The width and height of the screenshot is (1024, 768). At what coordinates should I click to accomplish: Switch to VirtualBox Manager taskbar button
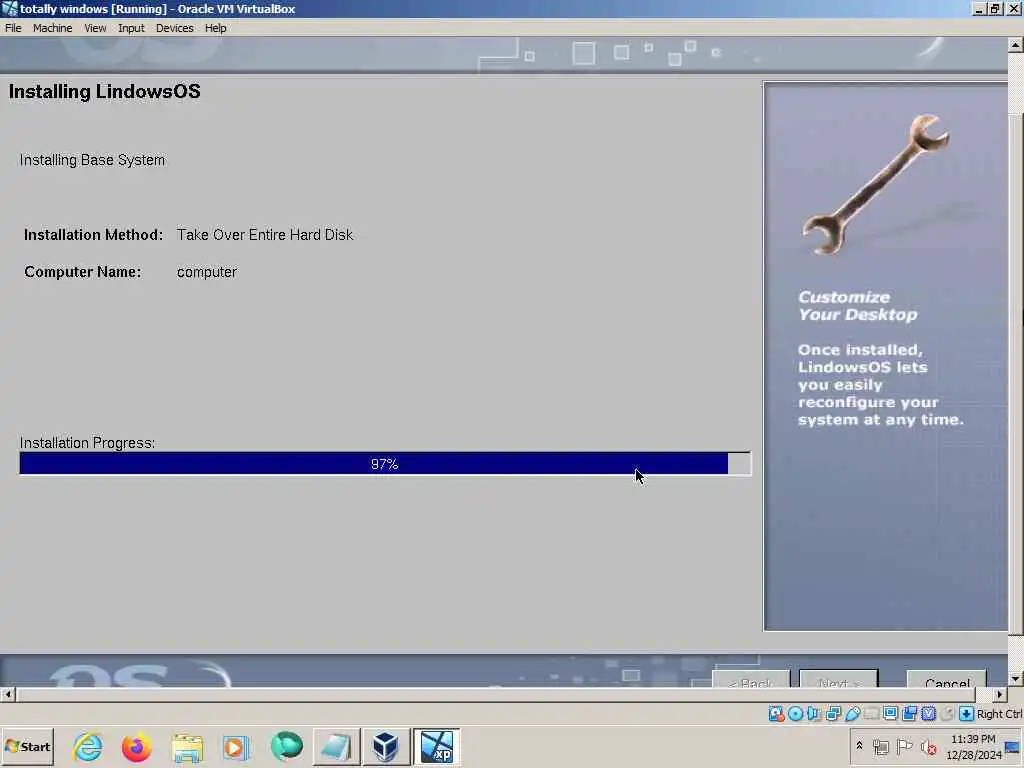386,747
